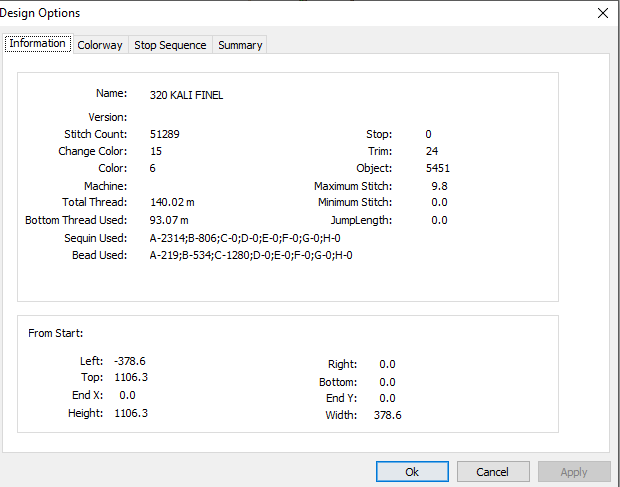Confirm with the Ok button
This screenshot has height=487, width=620.
412,472
